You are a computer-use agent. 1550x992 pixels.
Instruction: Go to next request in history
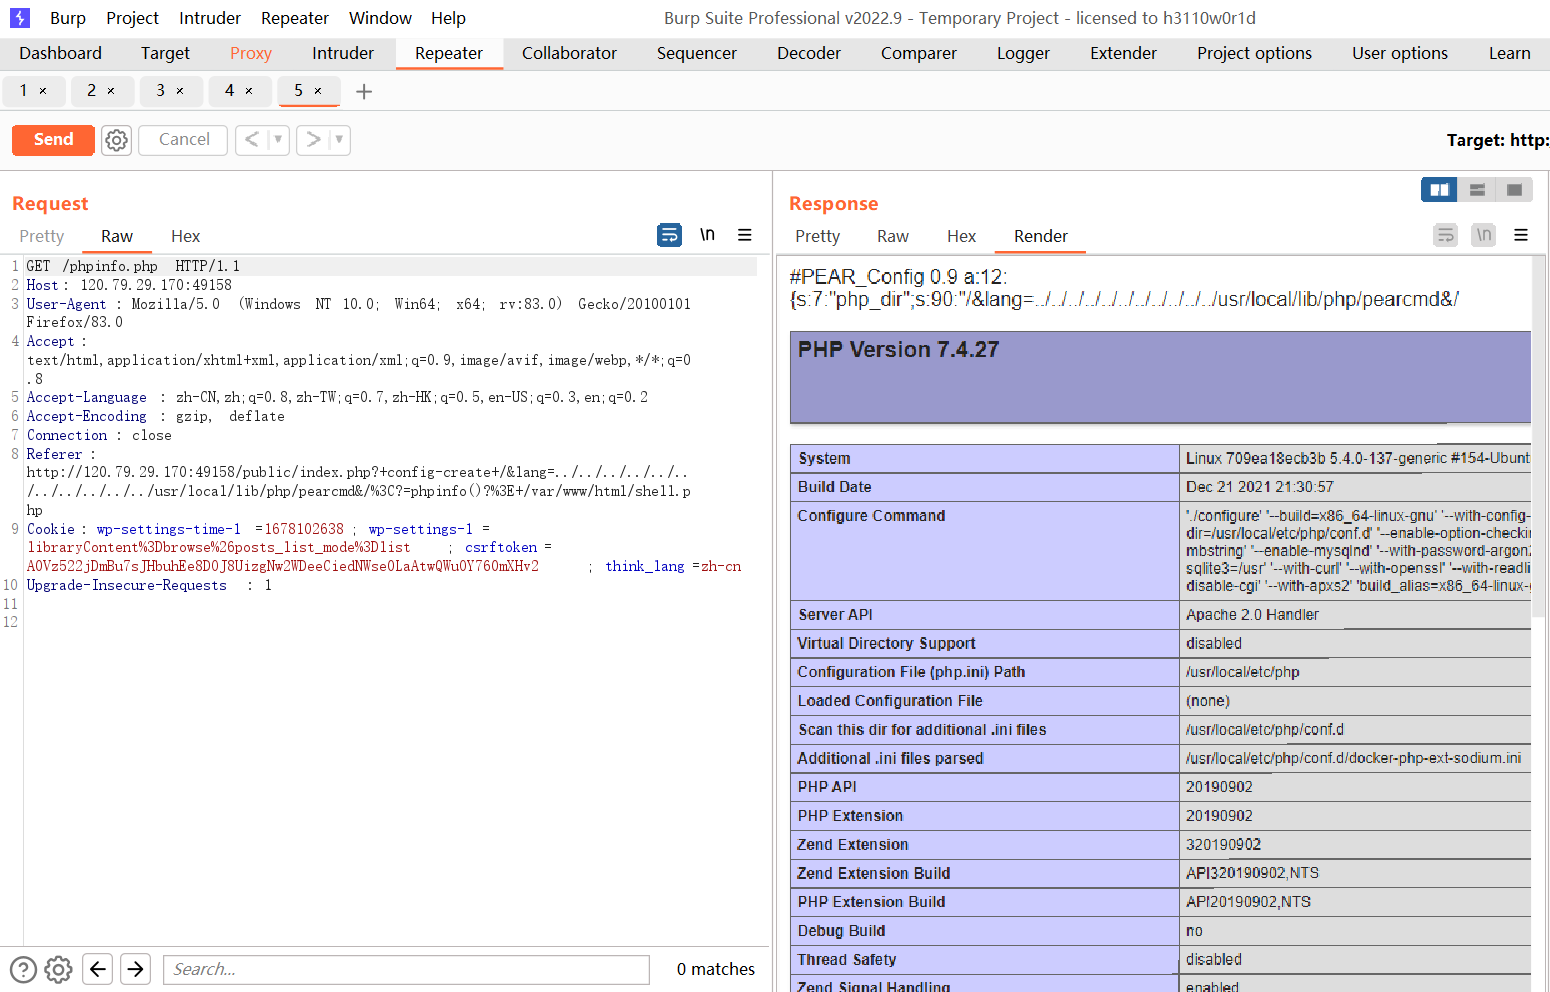point(313,140)
